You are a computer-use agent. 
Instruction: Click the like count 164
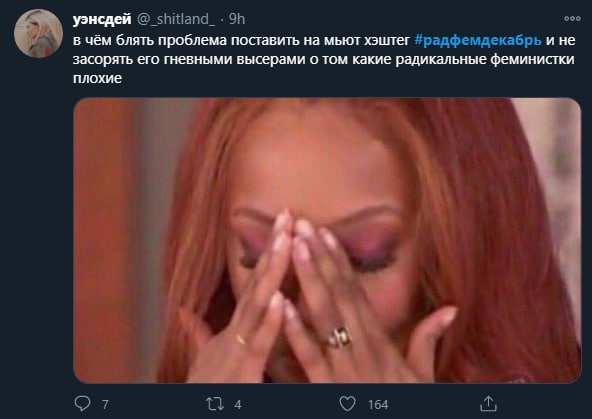[x=378, y=405]
